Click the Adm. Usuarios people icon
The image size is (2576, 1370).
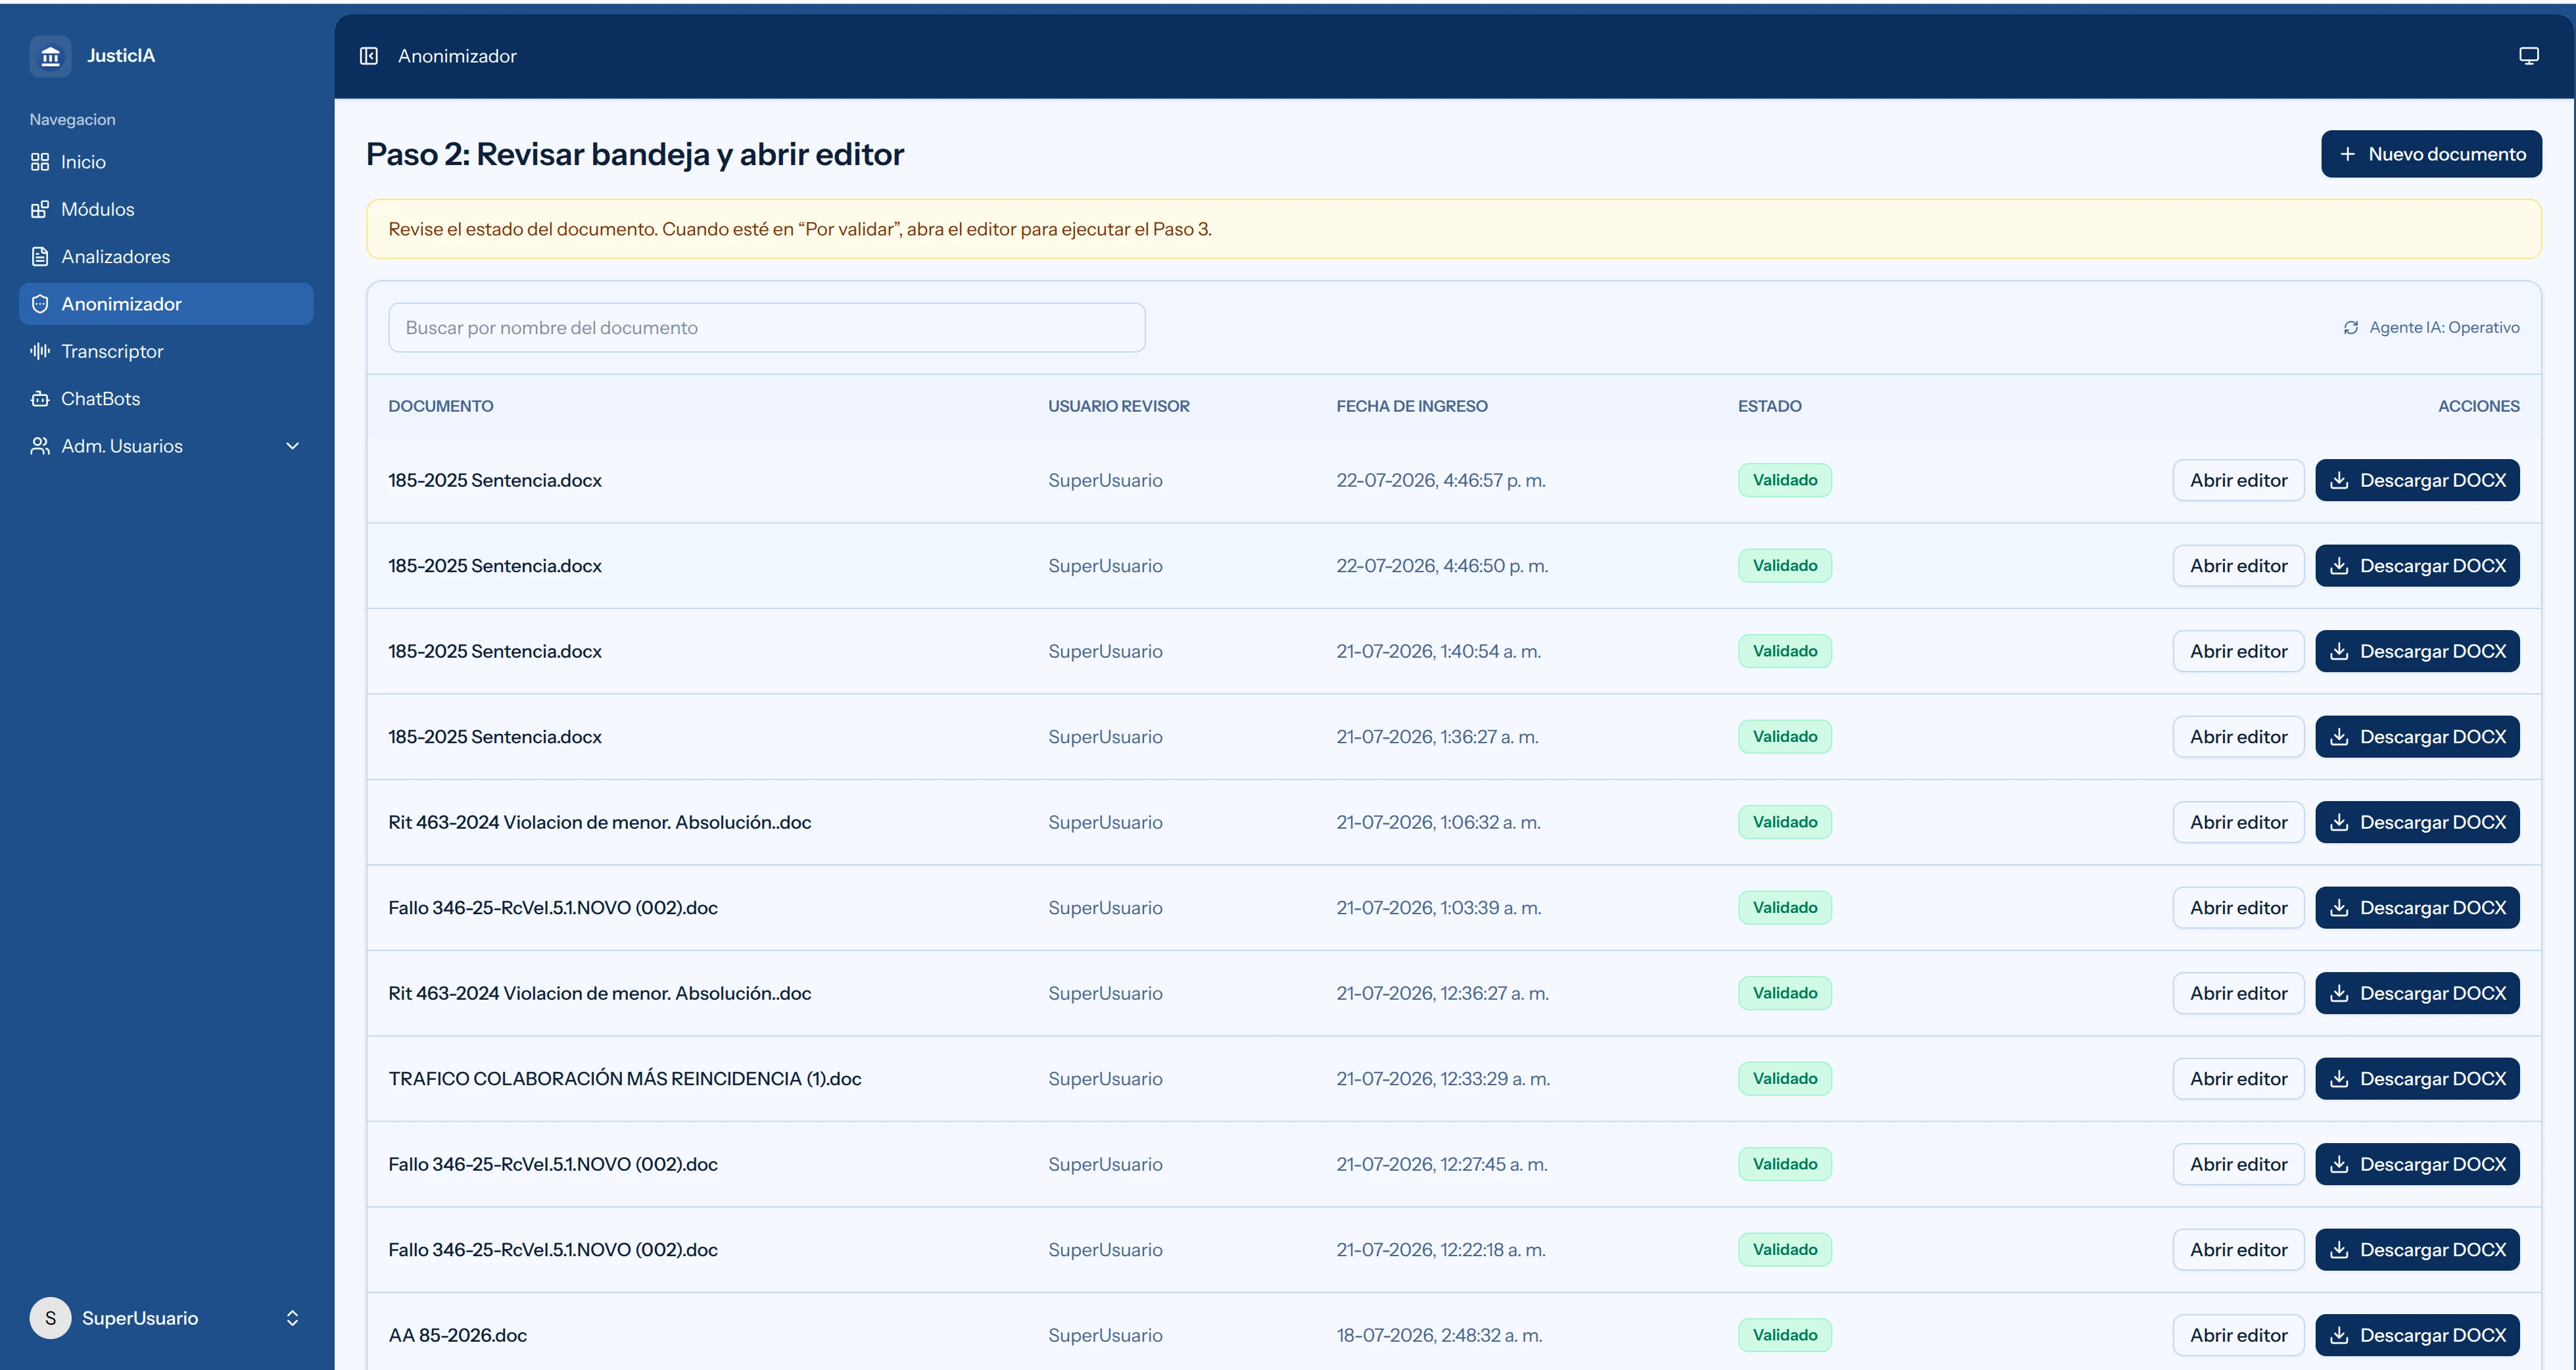[40, 446]
